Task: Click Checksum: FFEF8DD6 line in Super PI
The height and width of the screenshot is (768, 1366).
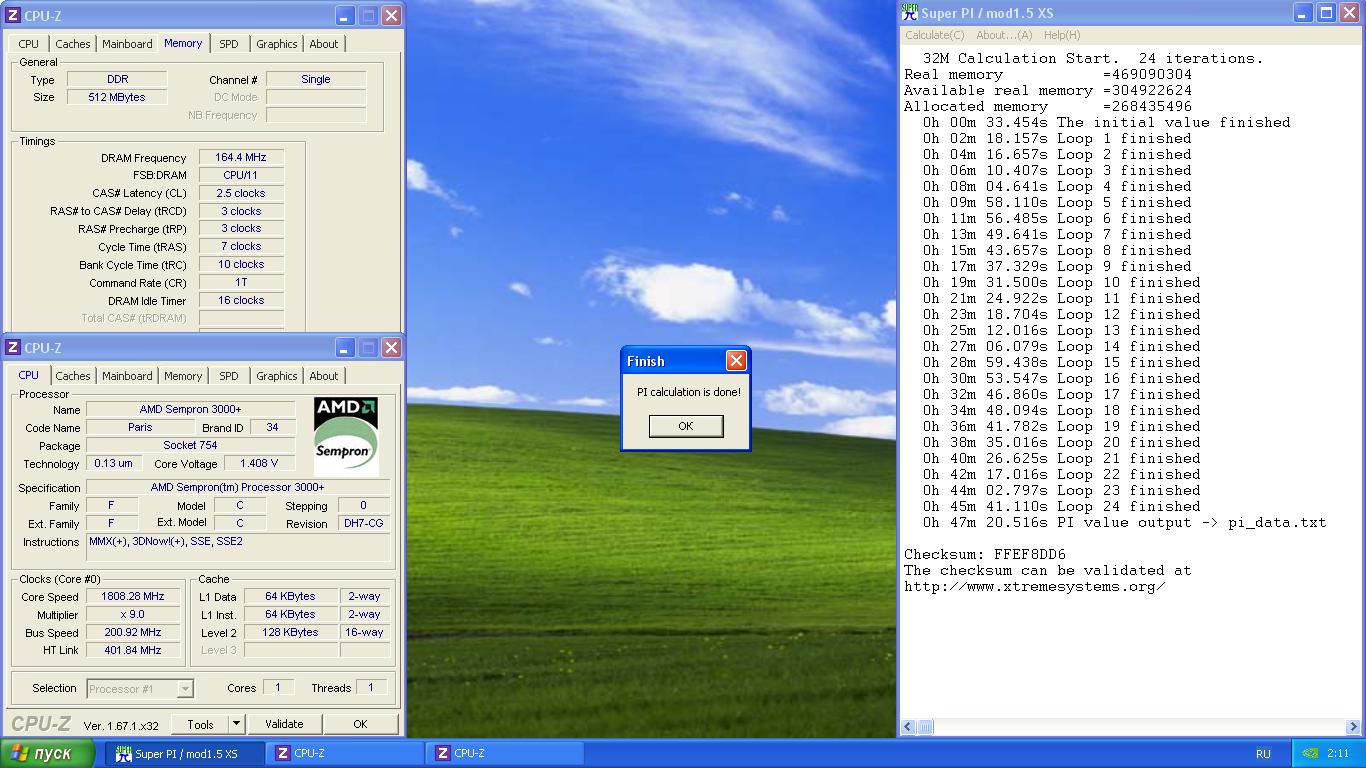Action: (x=985, y=554)
